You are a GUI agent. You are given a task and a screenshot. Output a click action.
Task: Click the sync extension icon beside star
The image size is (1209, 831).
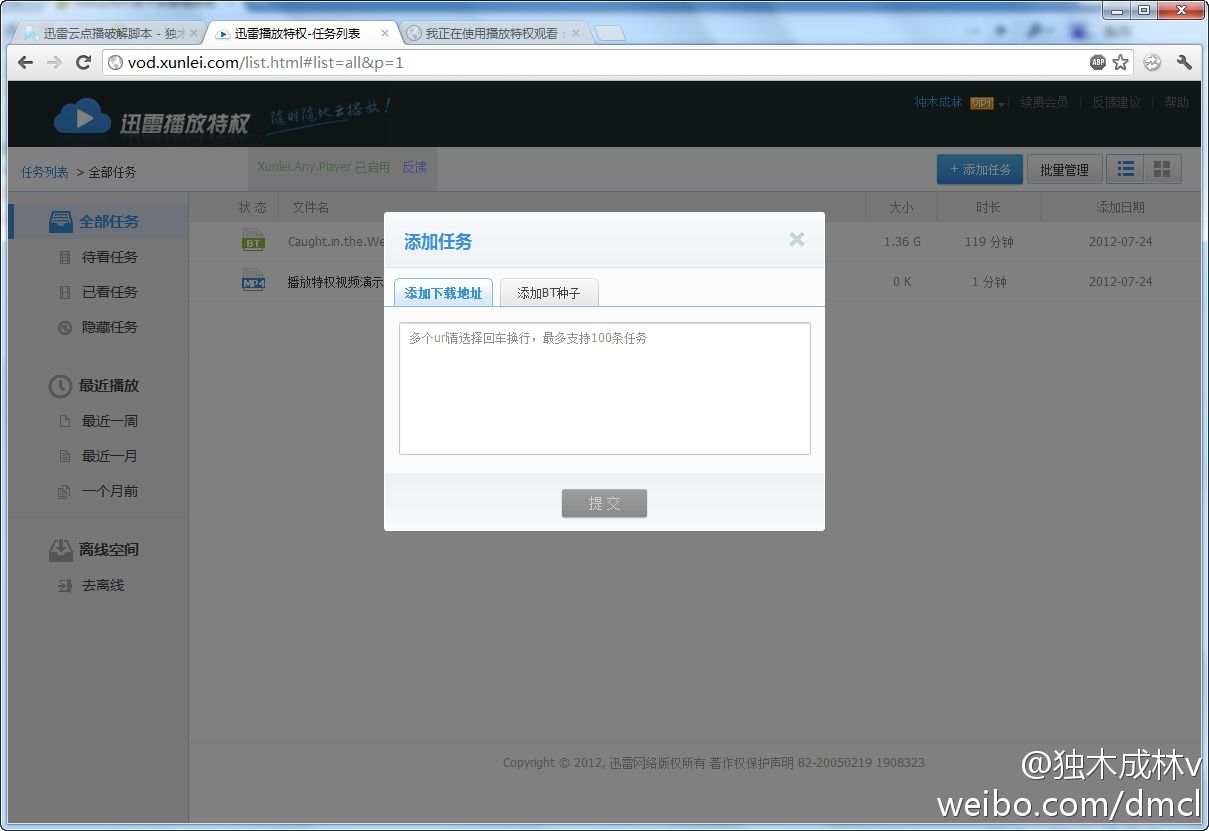tap(1152, 62)
